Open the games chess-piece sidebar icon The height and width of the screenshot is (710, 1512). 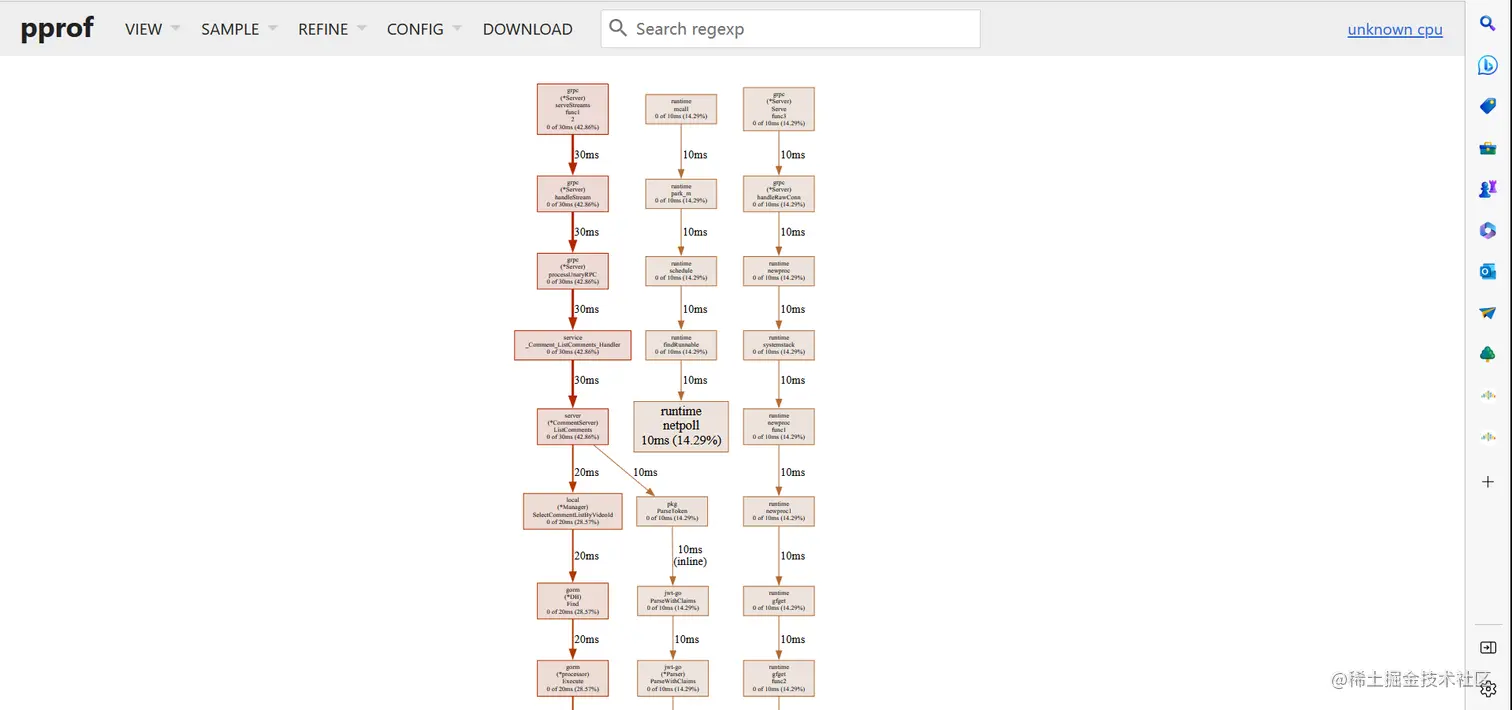[1488, 189]
